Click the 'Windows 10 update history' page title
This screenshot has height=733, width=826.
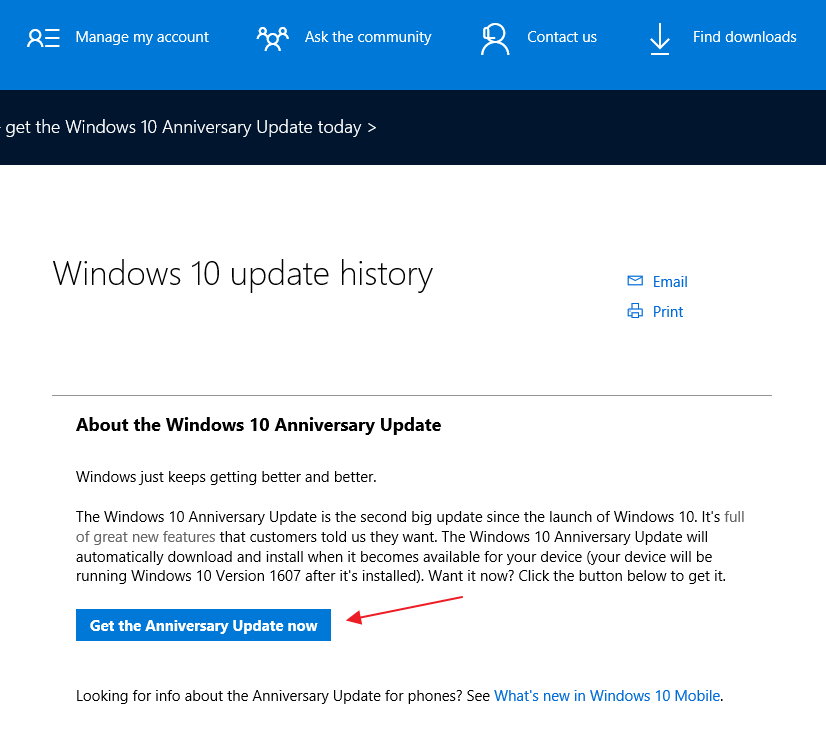click(242, 274)
